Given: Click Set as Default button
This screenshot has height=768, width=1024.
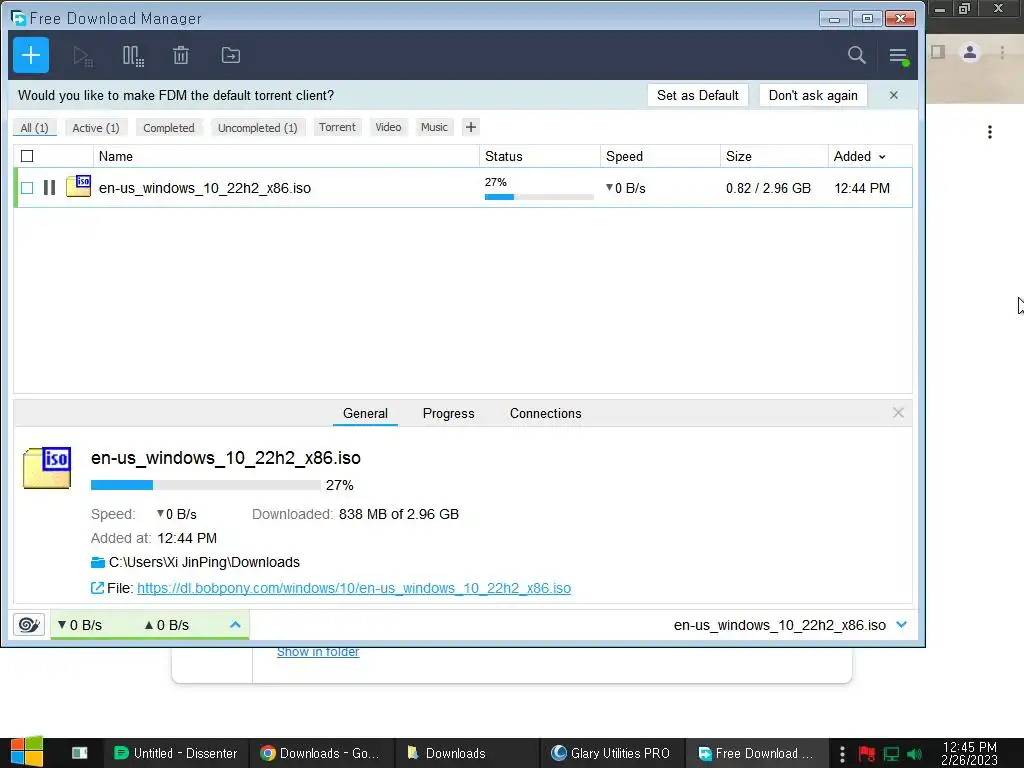Looking at the screenshot, I should [x=697, y=95].
